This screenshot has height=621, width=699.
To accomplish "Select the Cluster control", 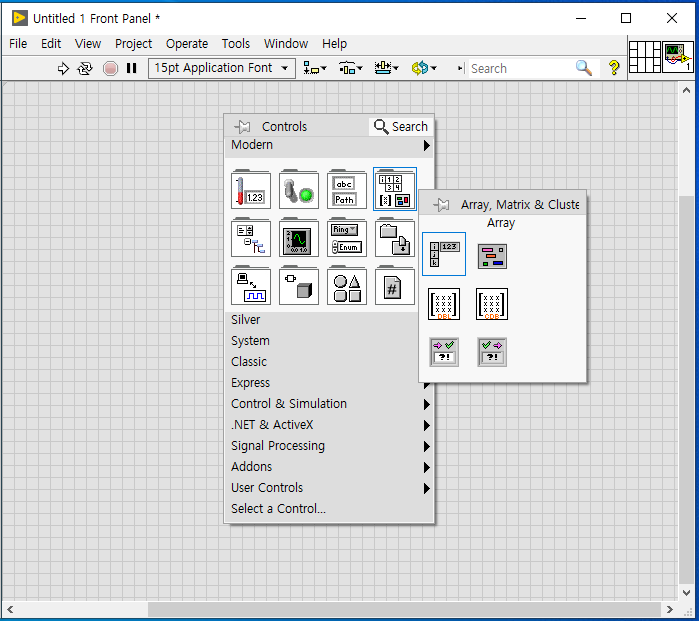I will pyautogui.click(x=492, y=256).
